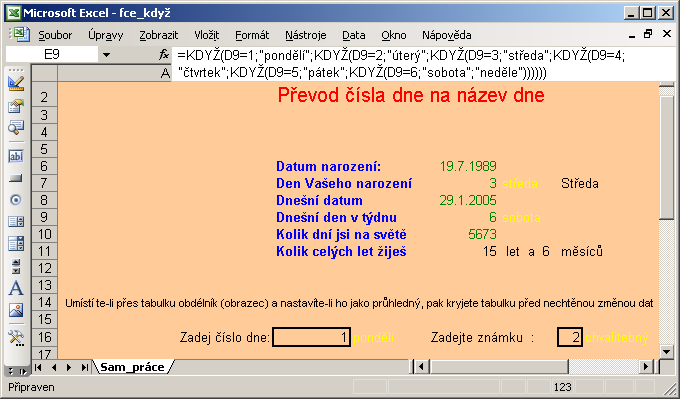The height and width of the screenshot is (399, 680).
Task: Click the vertical scrollbar down arrow
Action: click(667, 351)
